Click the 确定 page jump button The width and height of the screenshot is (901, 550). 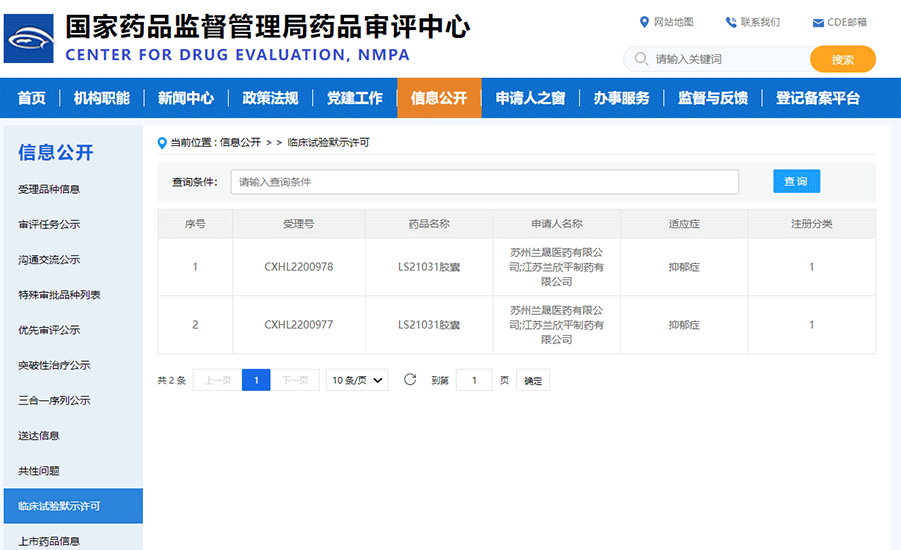click(x=533, y=381)
